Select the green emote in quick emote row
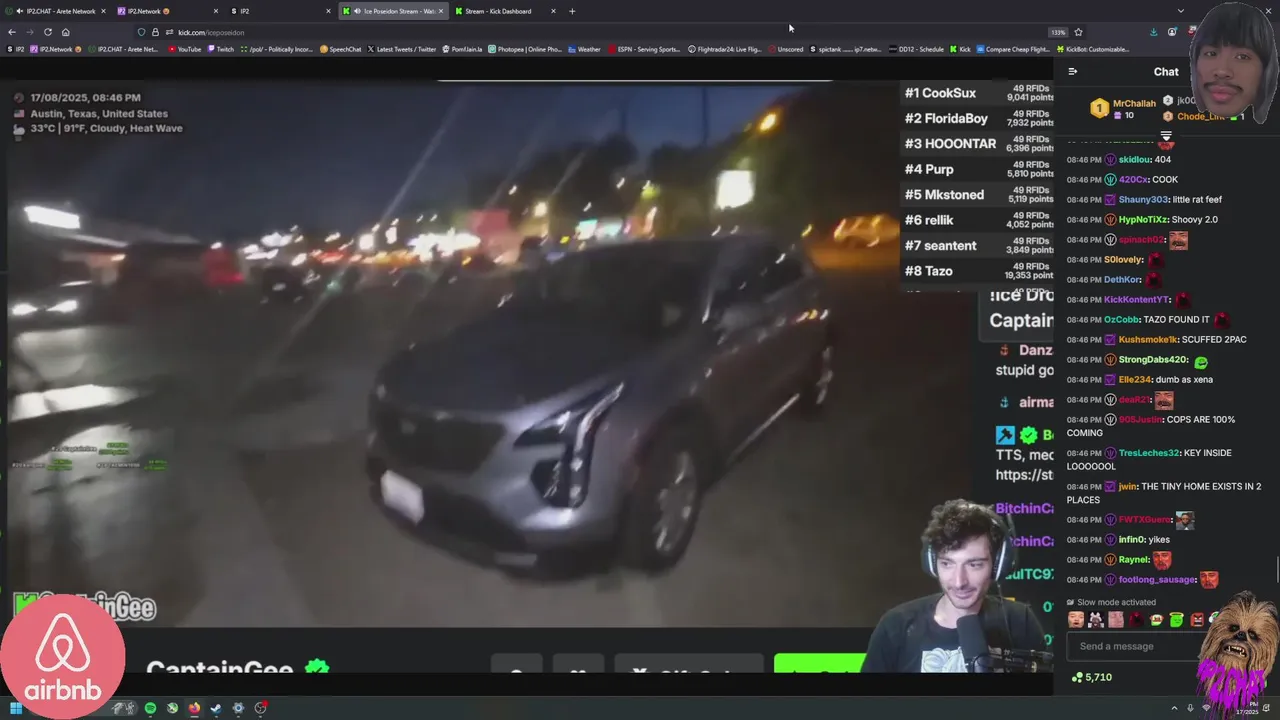 (x=1176, y=620)
